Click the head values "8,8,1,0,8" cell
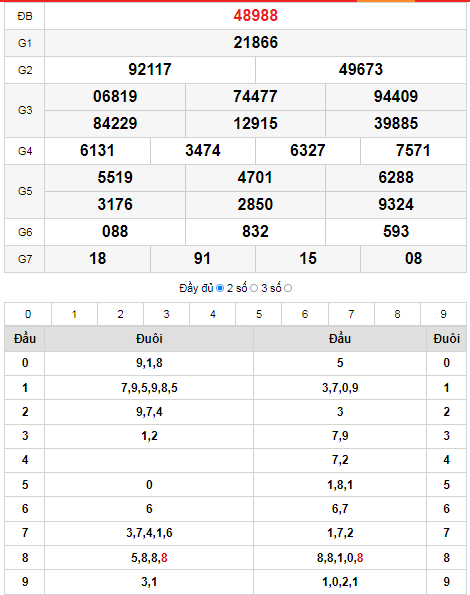The image size is (470, 595). 340,558
